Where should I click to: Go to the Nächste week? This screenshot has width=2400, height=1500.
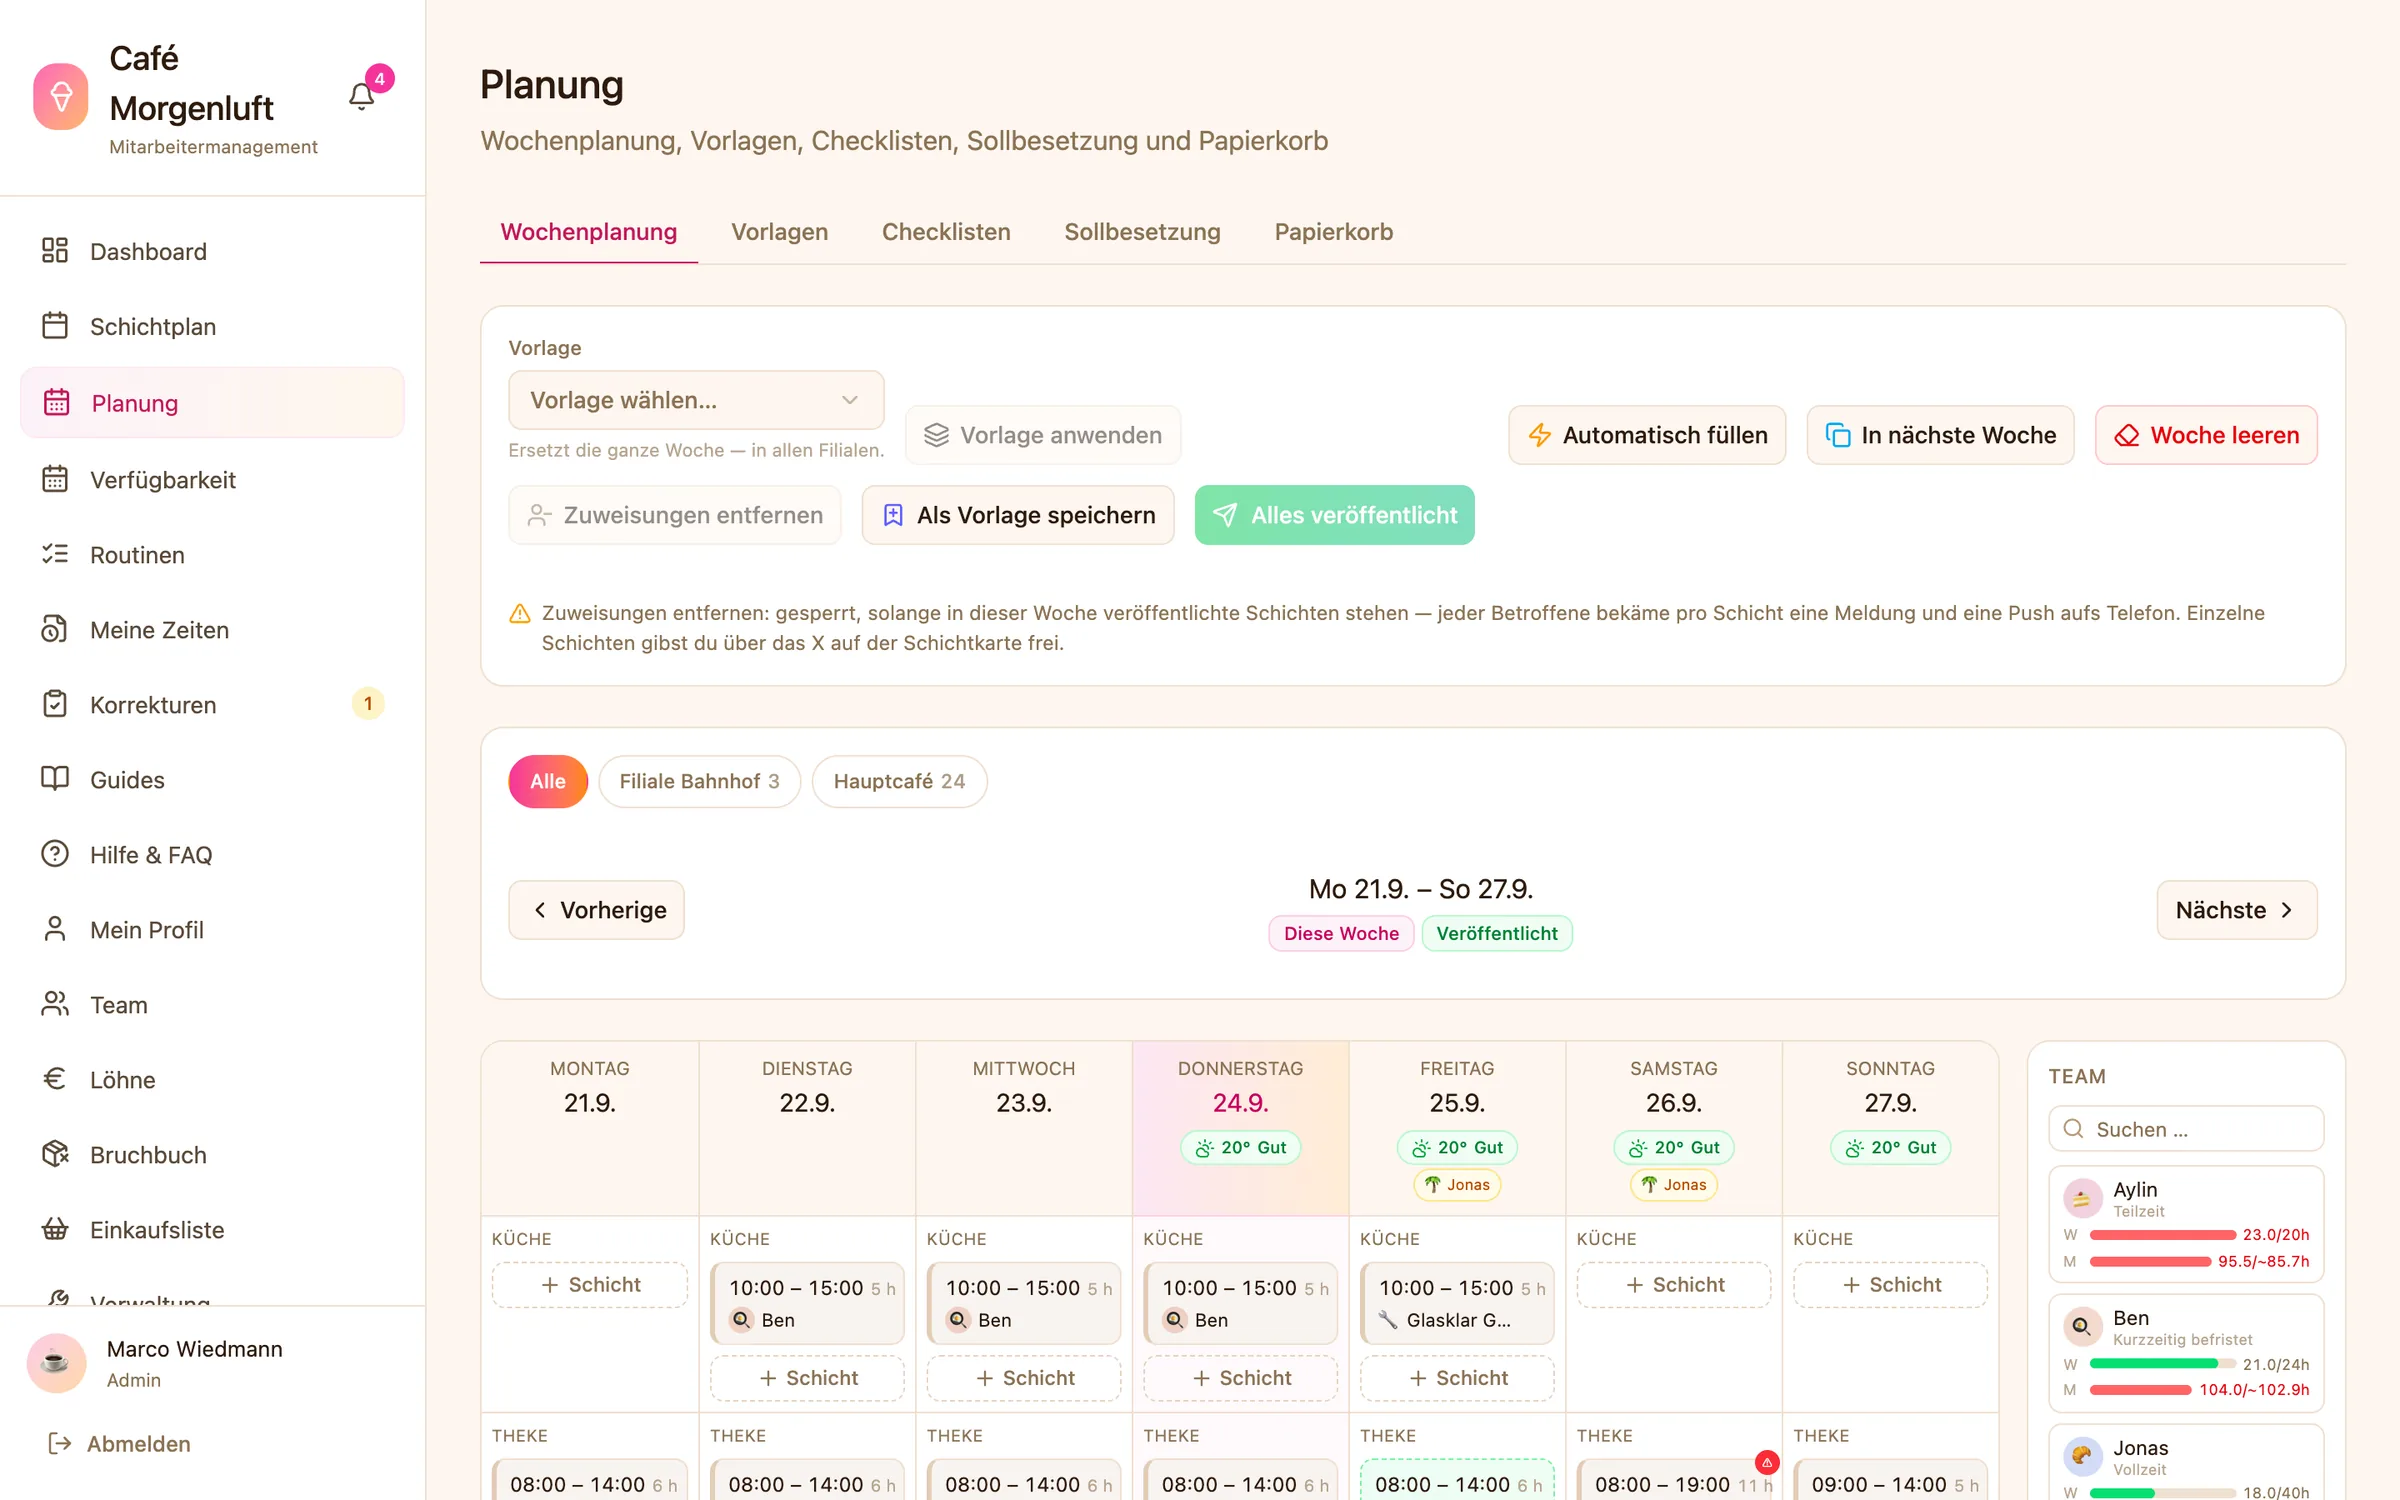click(2236, 910)
